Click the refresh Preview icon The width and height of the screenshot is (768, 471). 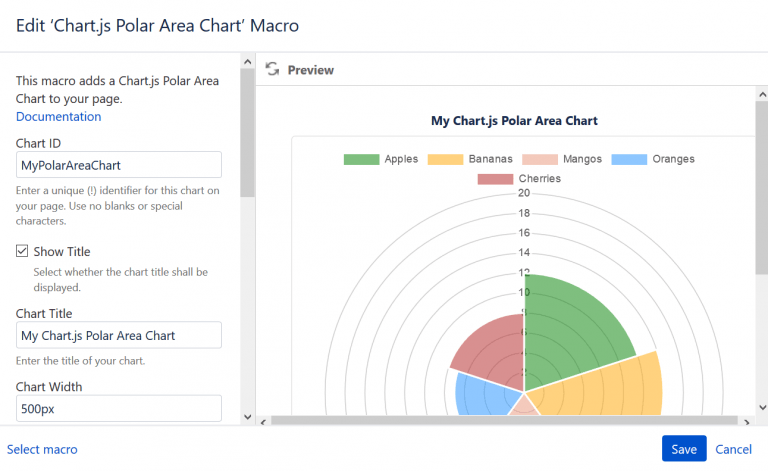[x=272, y=70]
